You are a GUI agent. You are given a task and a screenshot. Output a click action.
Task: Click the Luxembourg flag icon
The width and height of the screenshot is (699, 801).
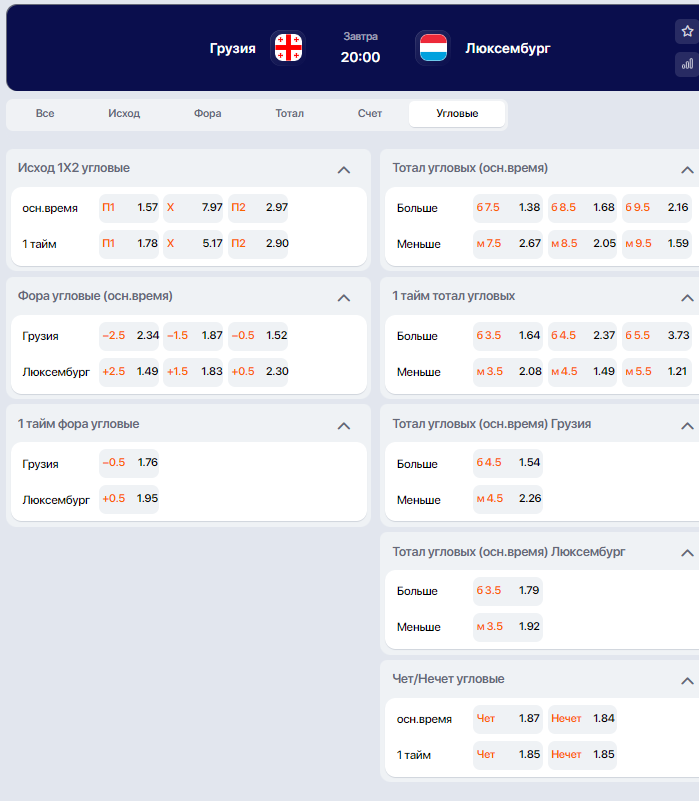pos(433,48)
